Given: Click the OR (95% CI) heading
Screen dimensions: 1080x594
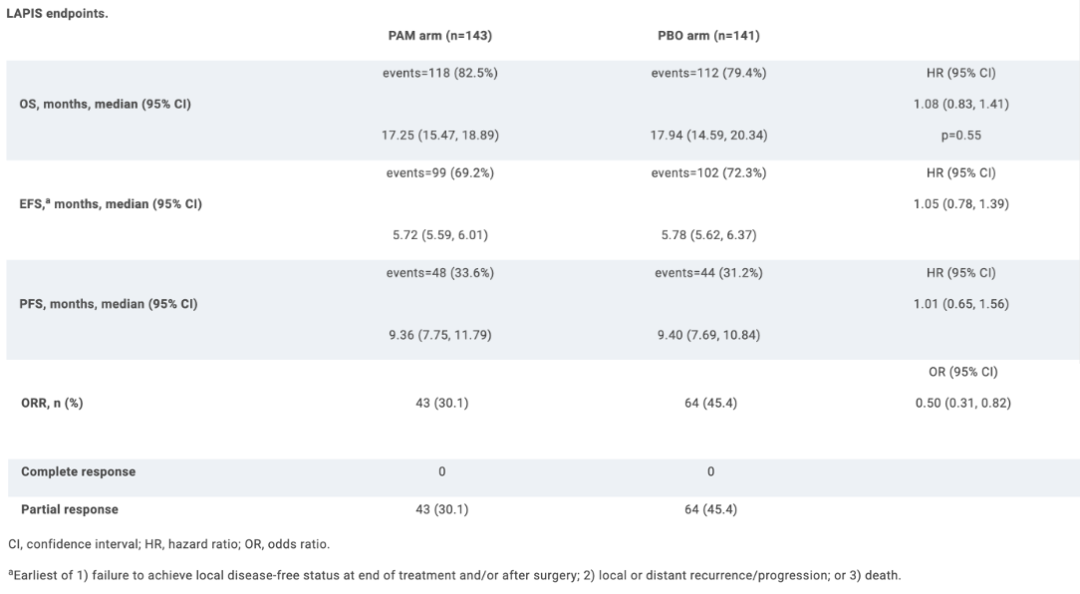Looking at the screenshot, I should click(963, 372).
